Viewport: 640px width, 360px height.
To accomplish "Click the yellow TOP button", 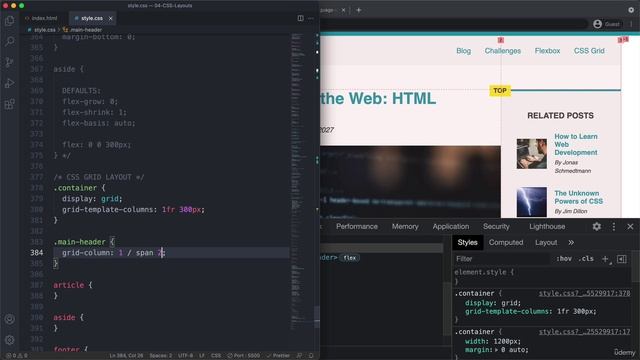I will pos(500,91).
